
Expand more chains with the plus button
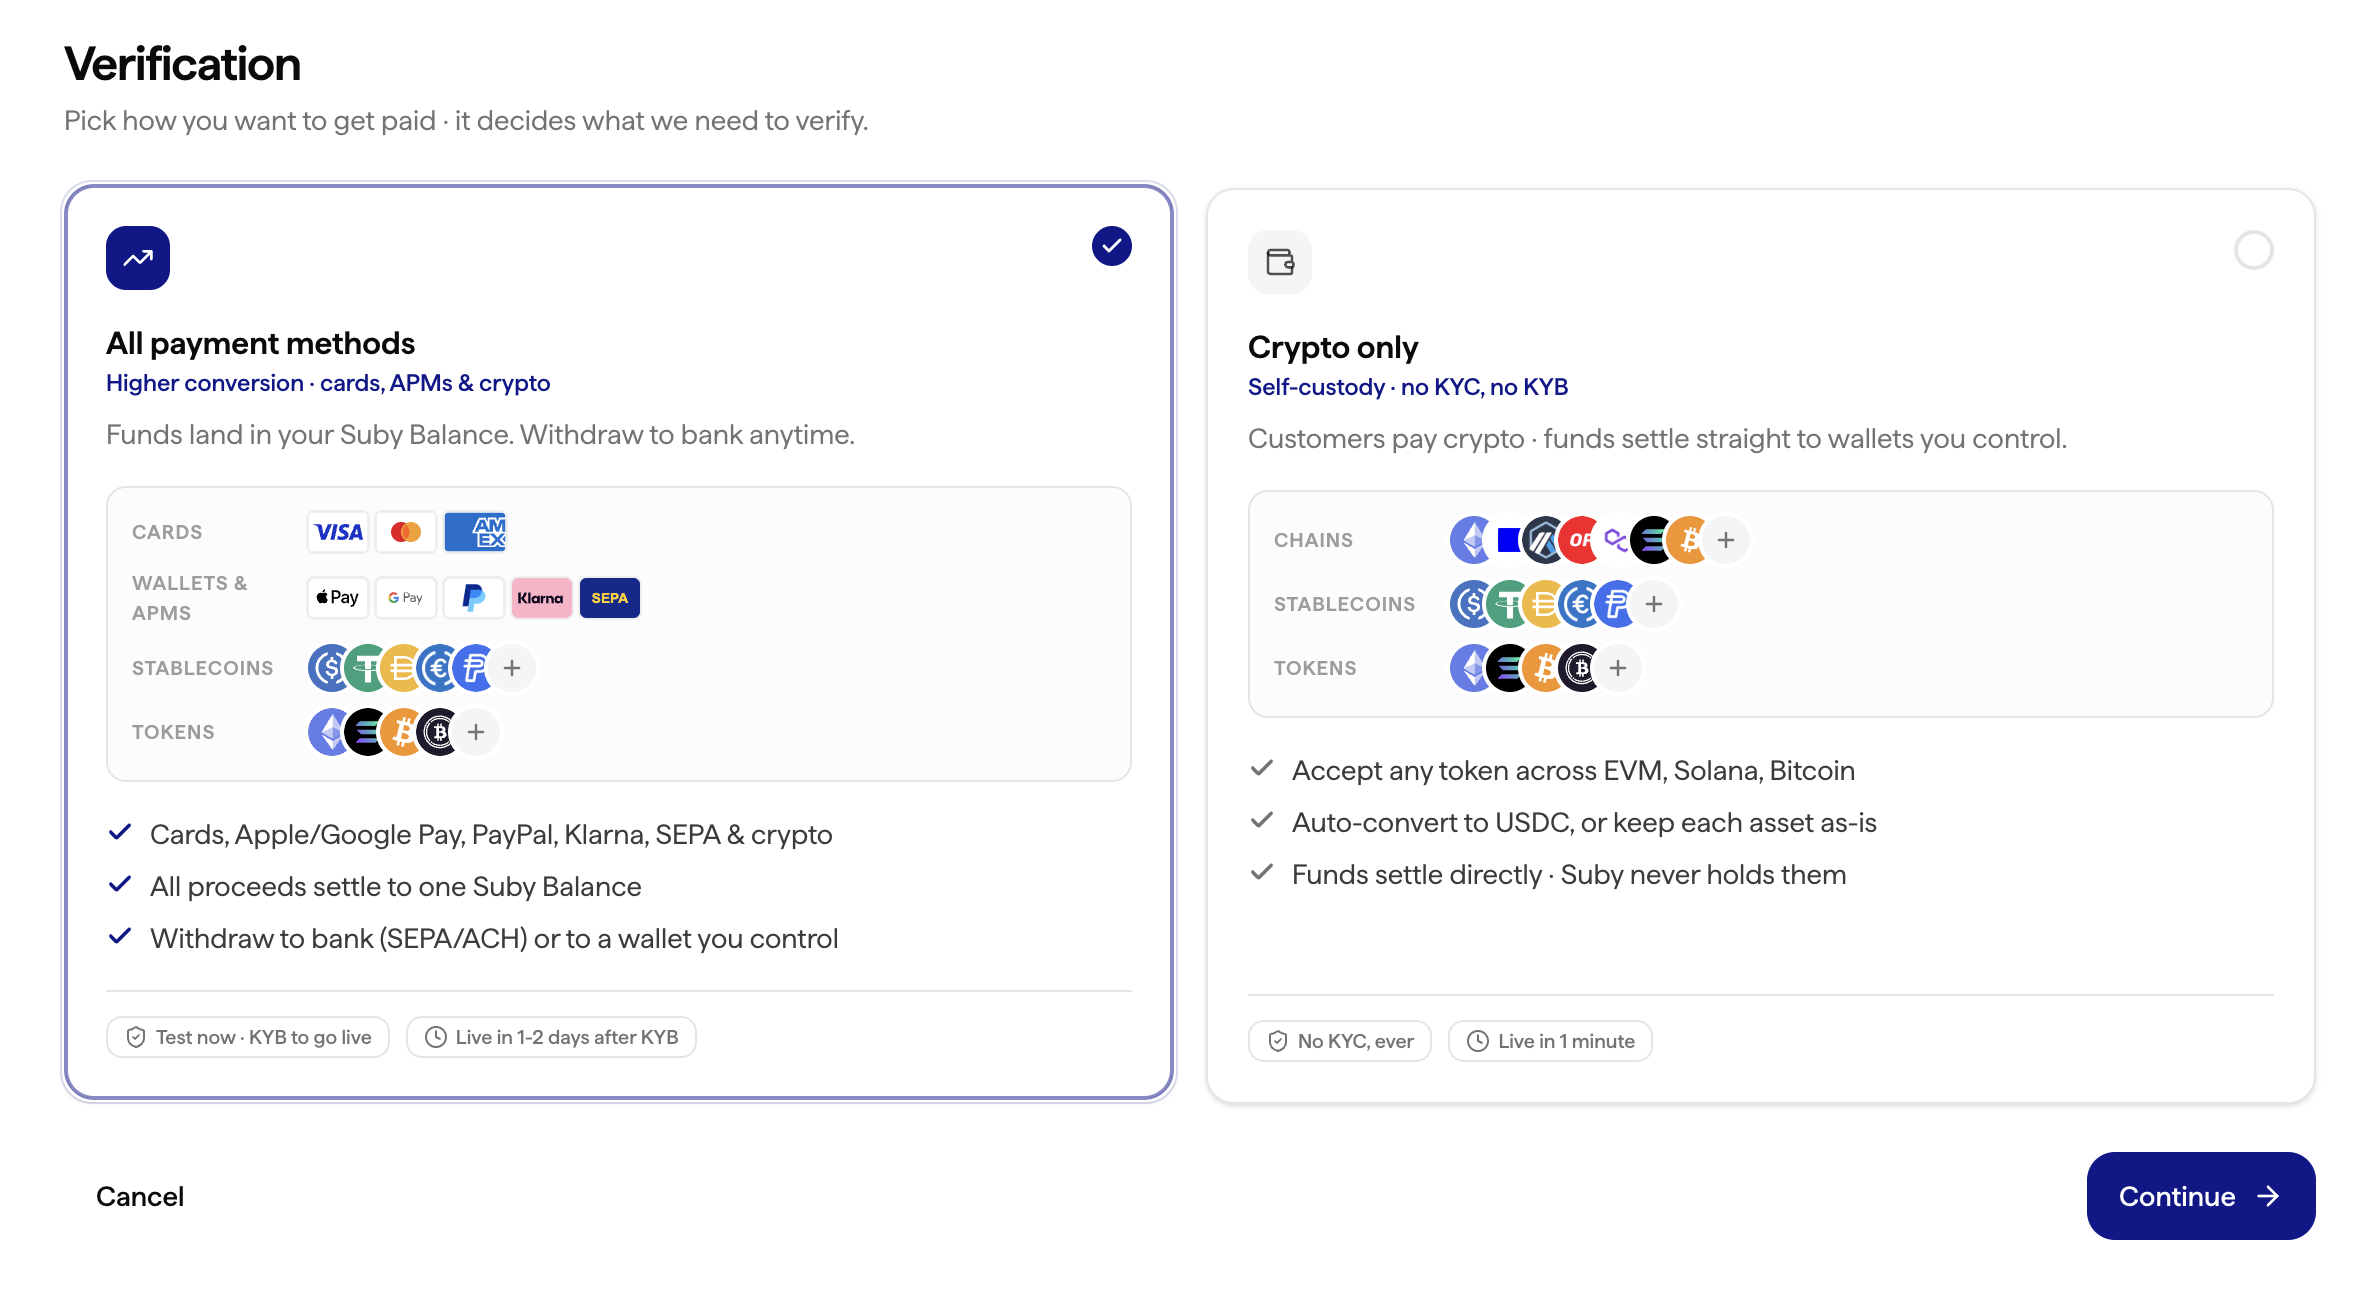pos(1726,540)
